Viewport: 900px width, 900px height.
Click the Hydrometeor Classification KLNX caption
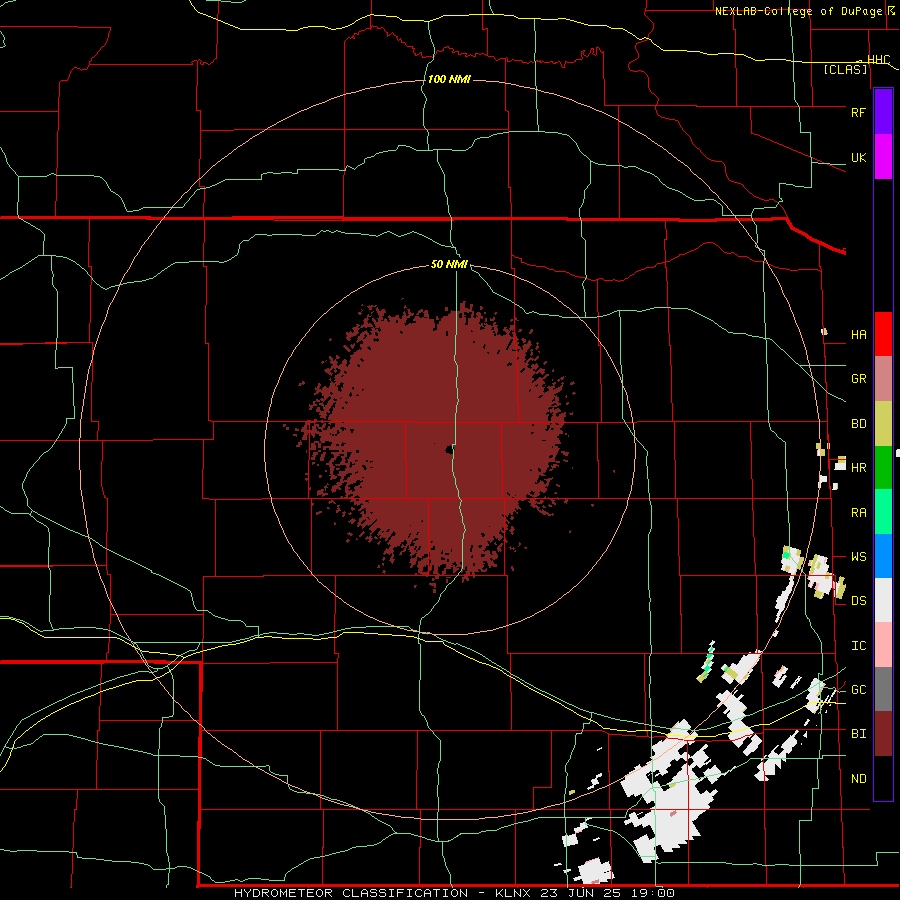454,893
